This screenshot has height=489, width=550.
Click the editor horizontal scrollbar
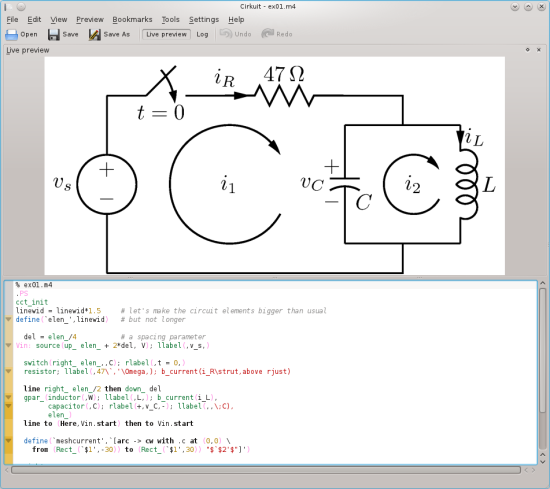coord(266,470)
